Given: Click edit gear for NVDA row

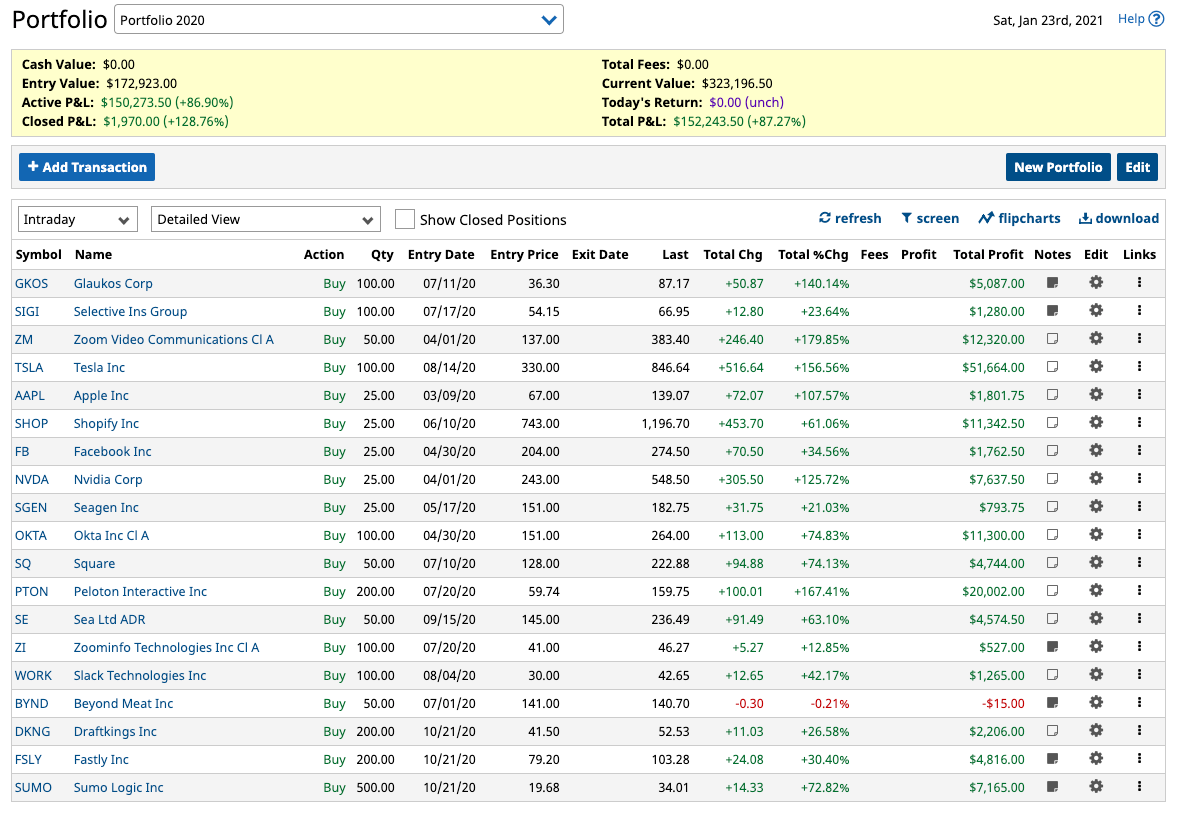Looking at the screenshot, I should tap(1096, 479).
